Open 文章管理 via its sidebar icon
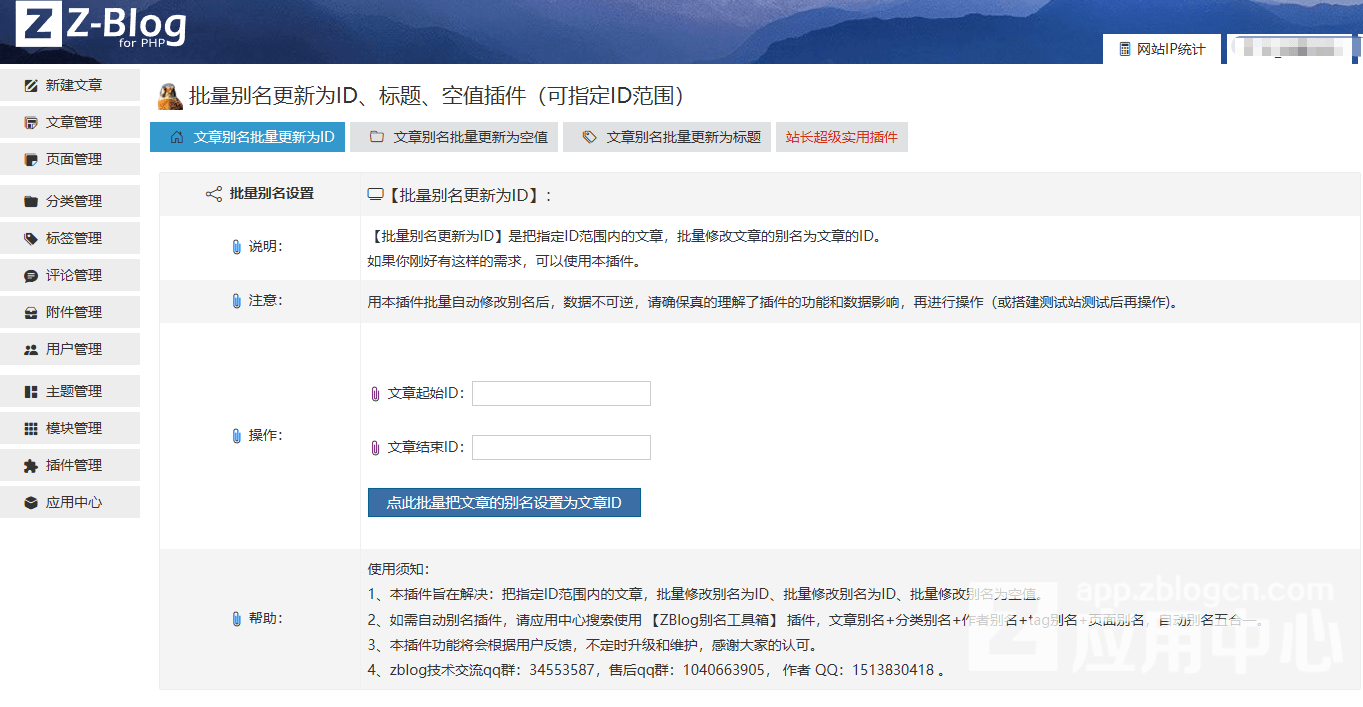The image size is (1363, 707). [31, 123]
